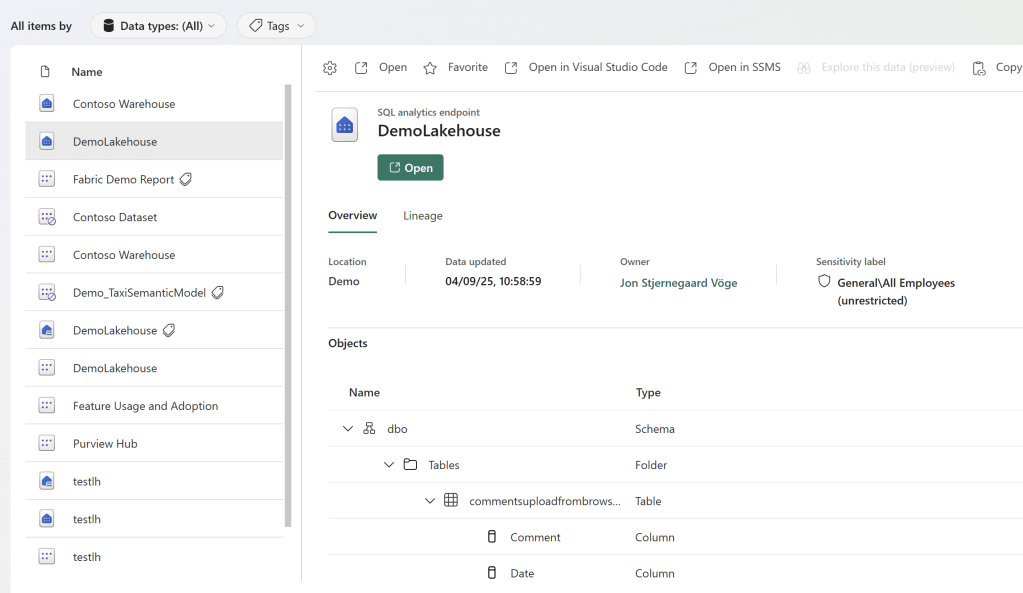Collapse the commentsuploadfrombrows table node

430,500
